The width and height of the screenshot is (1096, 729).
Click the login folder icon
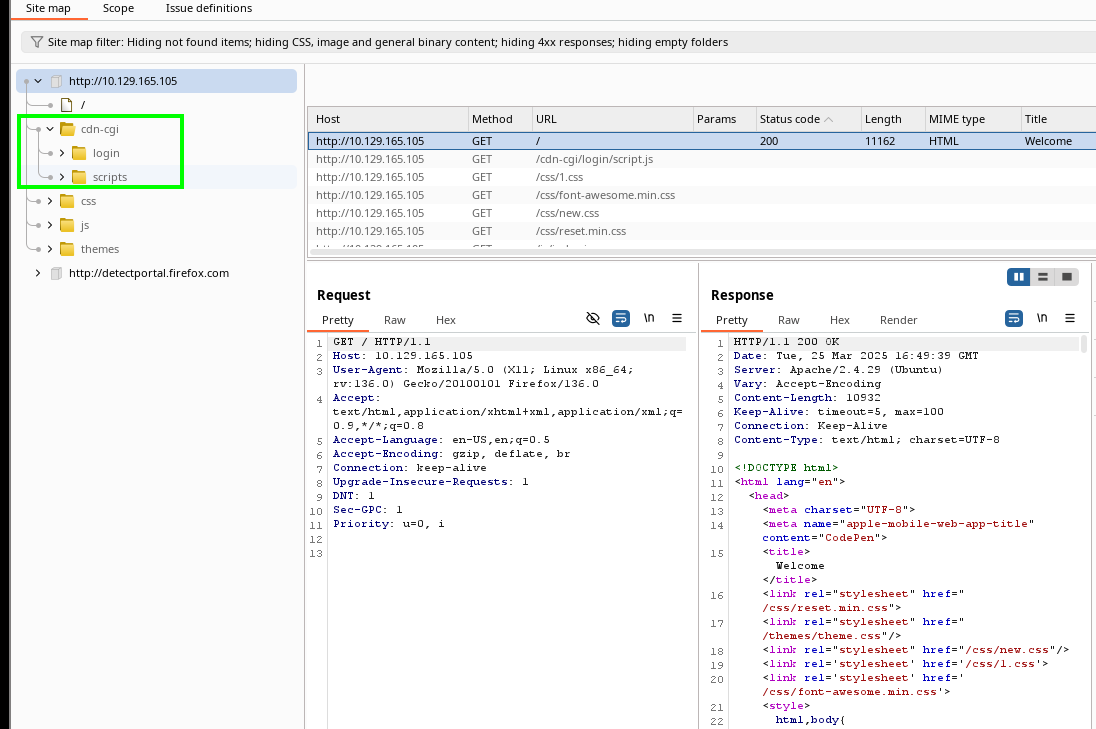tap(79, 153)
